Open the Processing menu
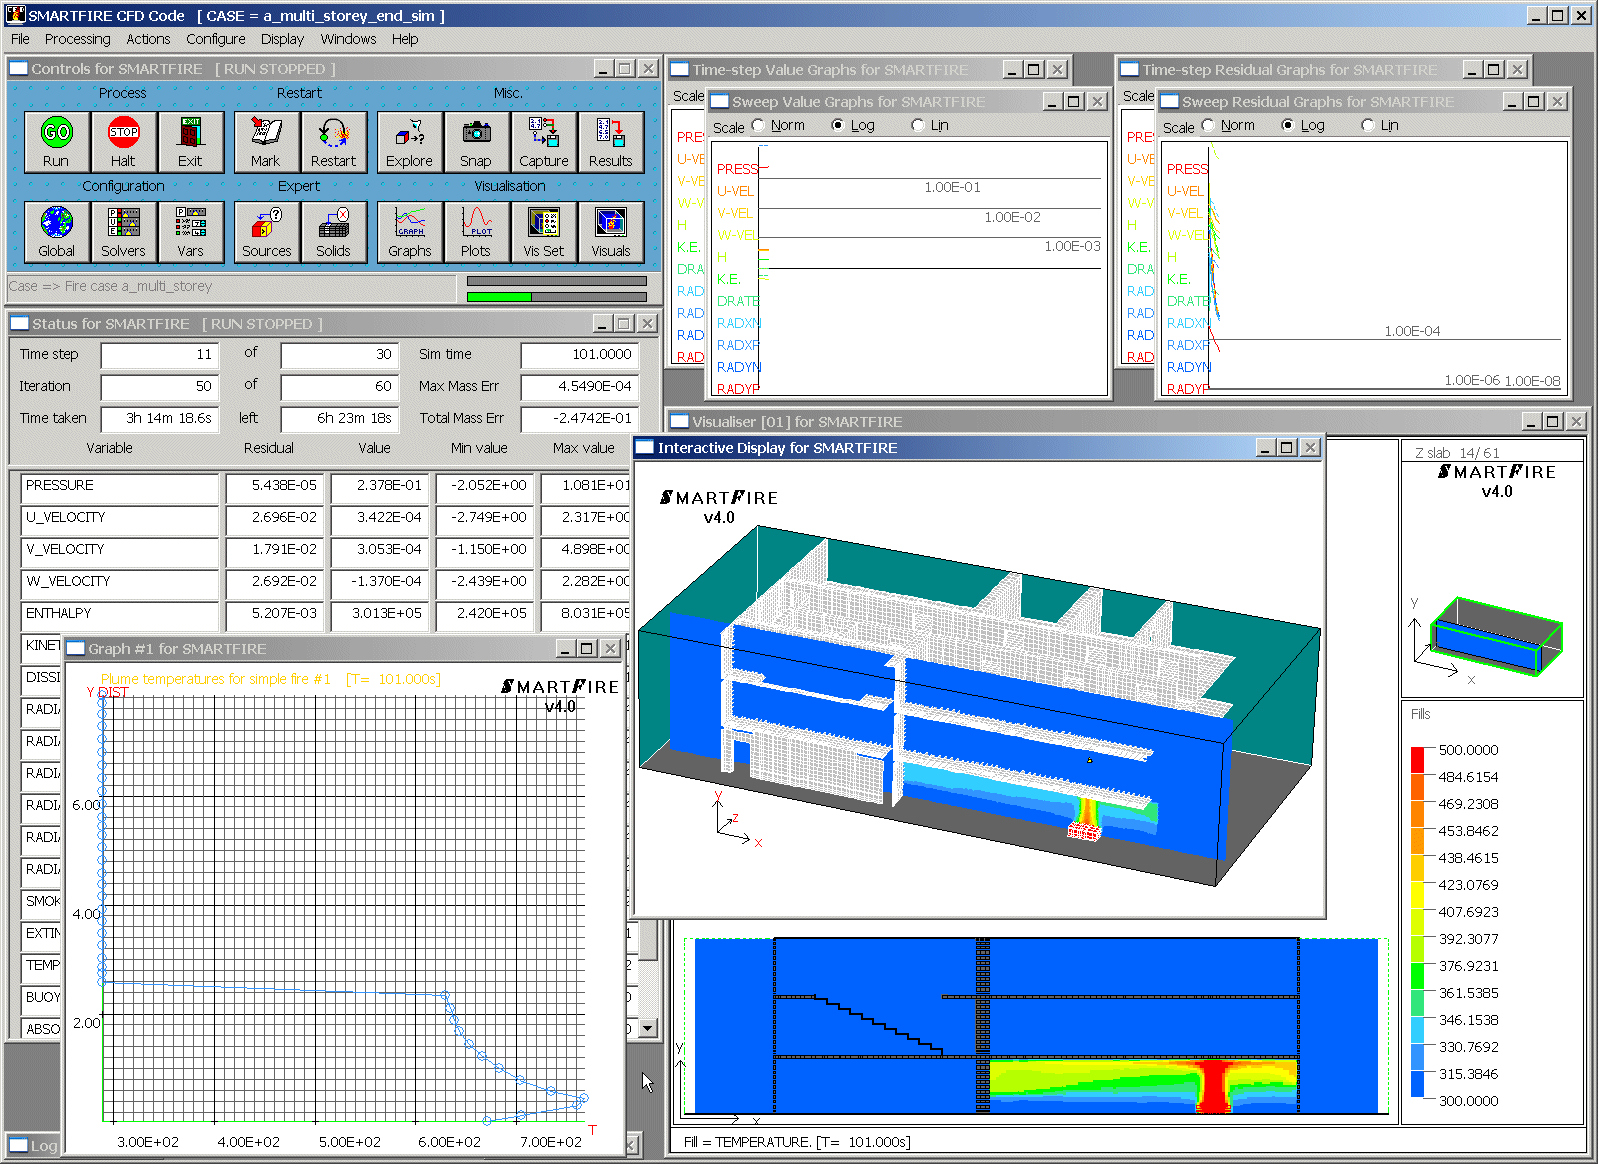The image size is (1598, 1164). pyautogui.click(x=77, y=39)
